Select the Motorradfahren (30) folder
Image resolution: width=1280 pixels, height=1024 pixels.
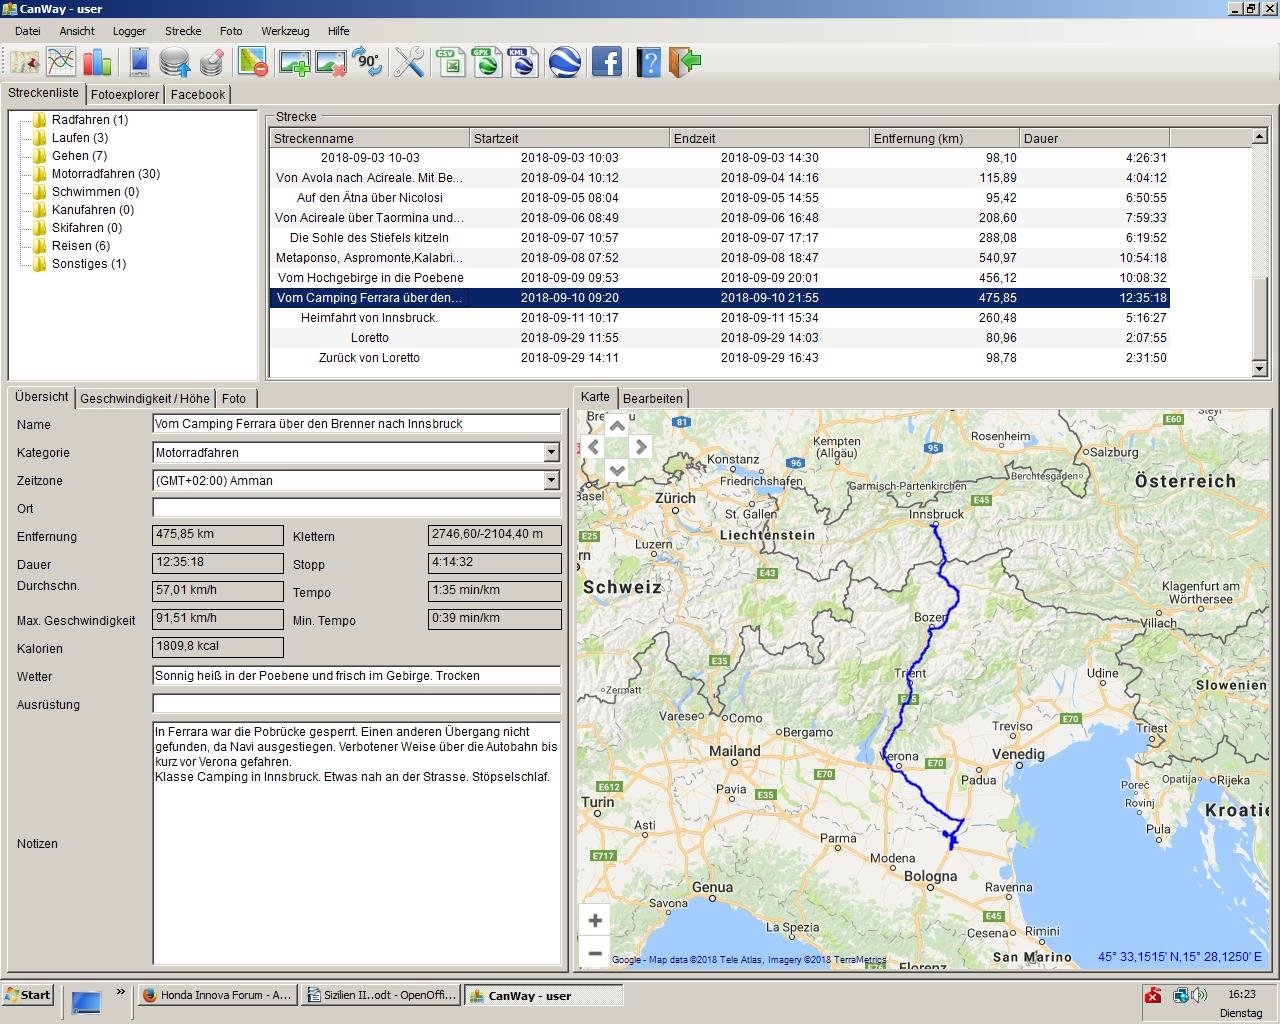coord(105,174)
